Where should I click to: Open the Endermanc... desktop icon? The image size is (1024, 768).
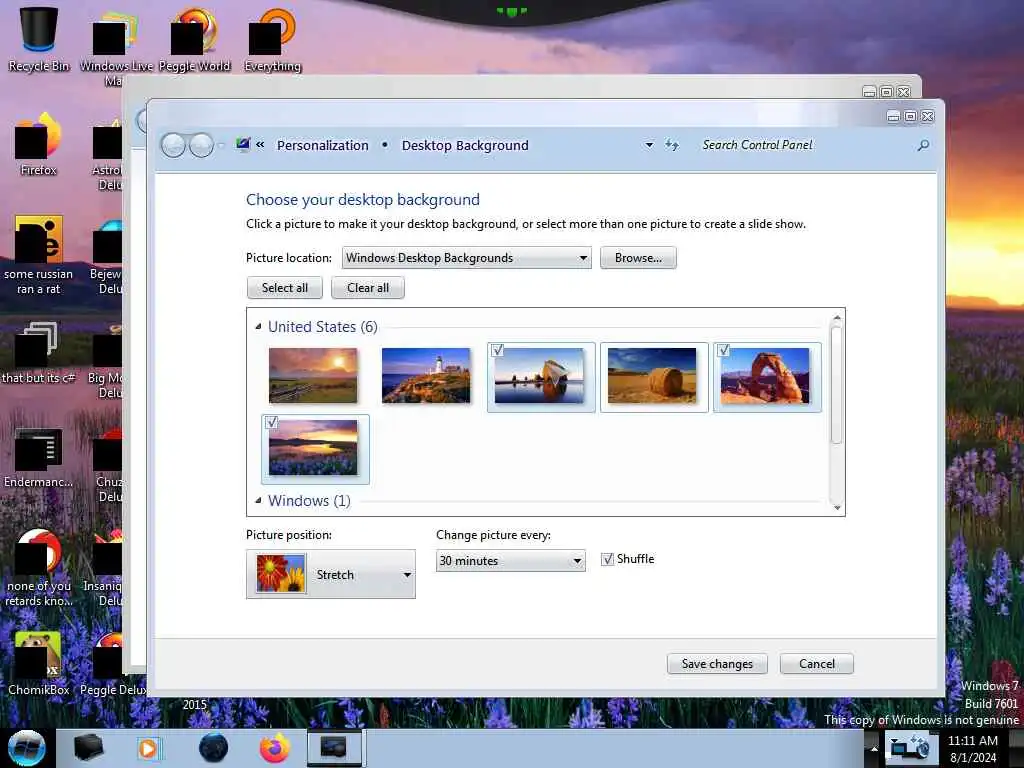coord(39,457)
